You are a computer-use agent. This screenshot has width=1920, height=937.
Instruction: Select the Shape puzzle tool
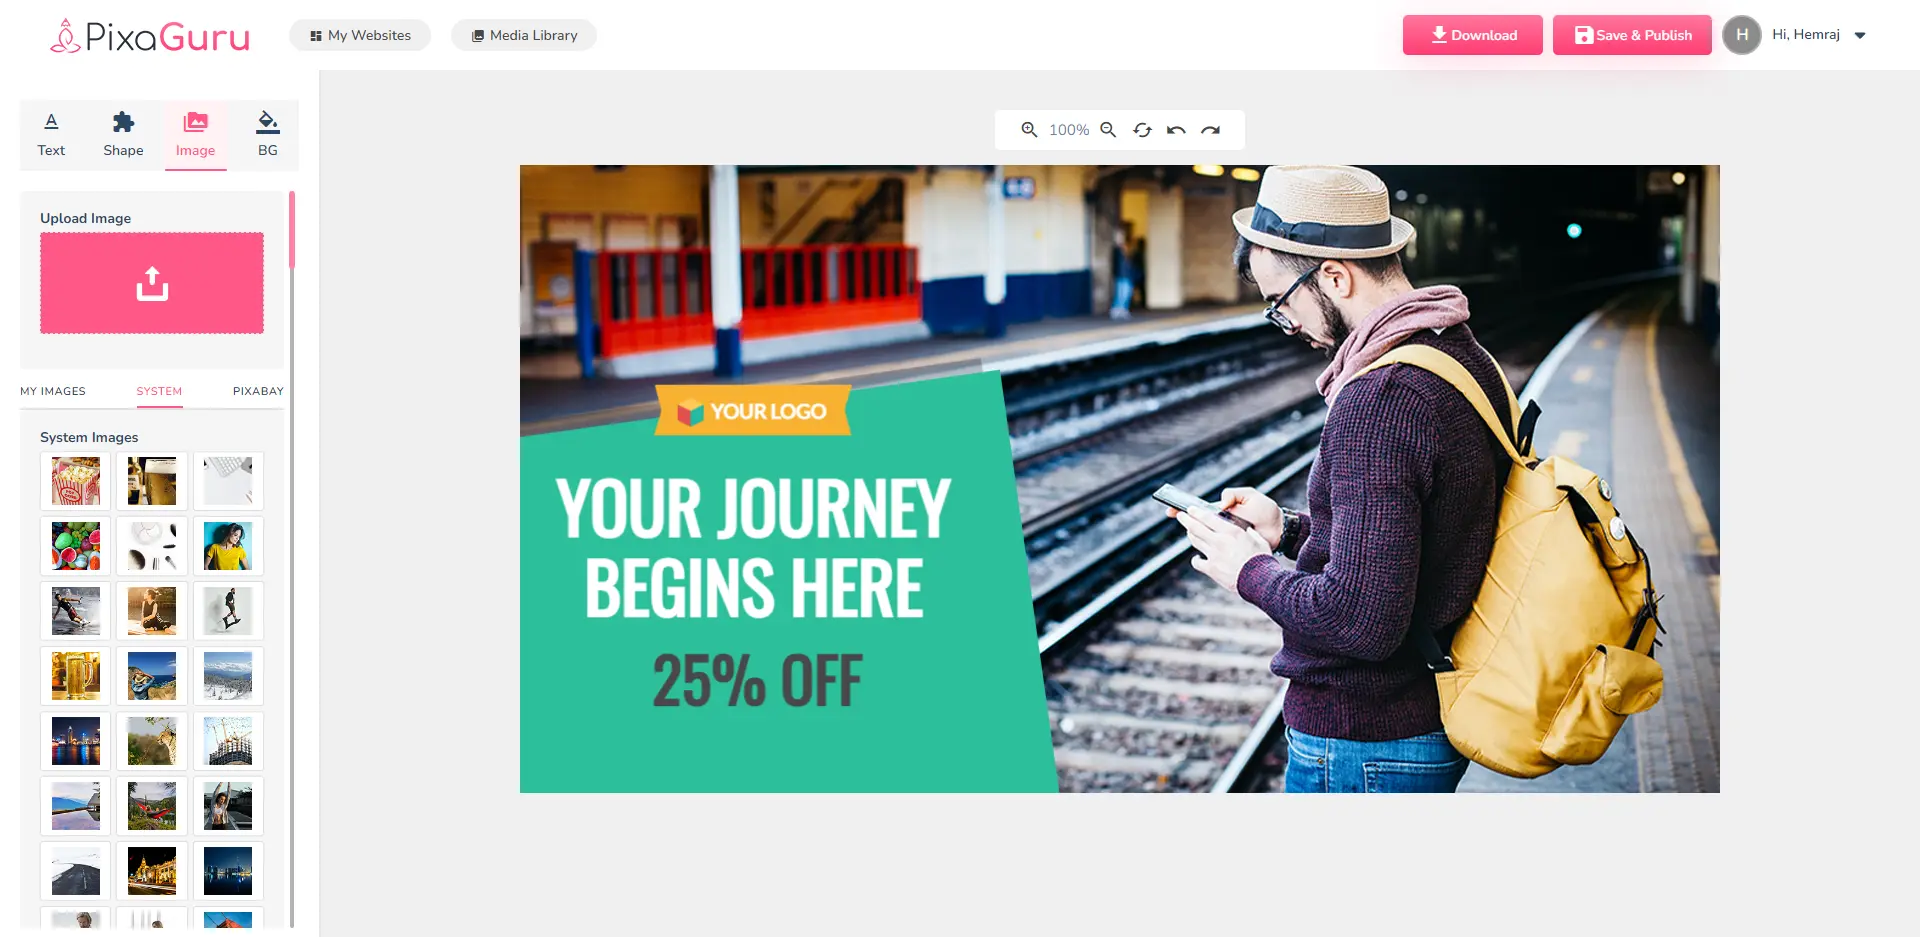pos(123,135)
